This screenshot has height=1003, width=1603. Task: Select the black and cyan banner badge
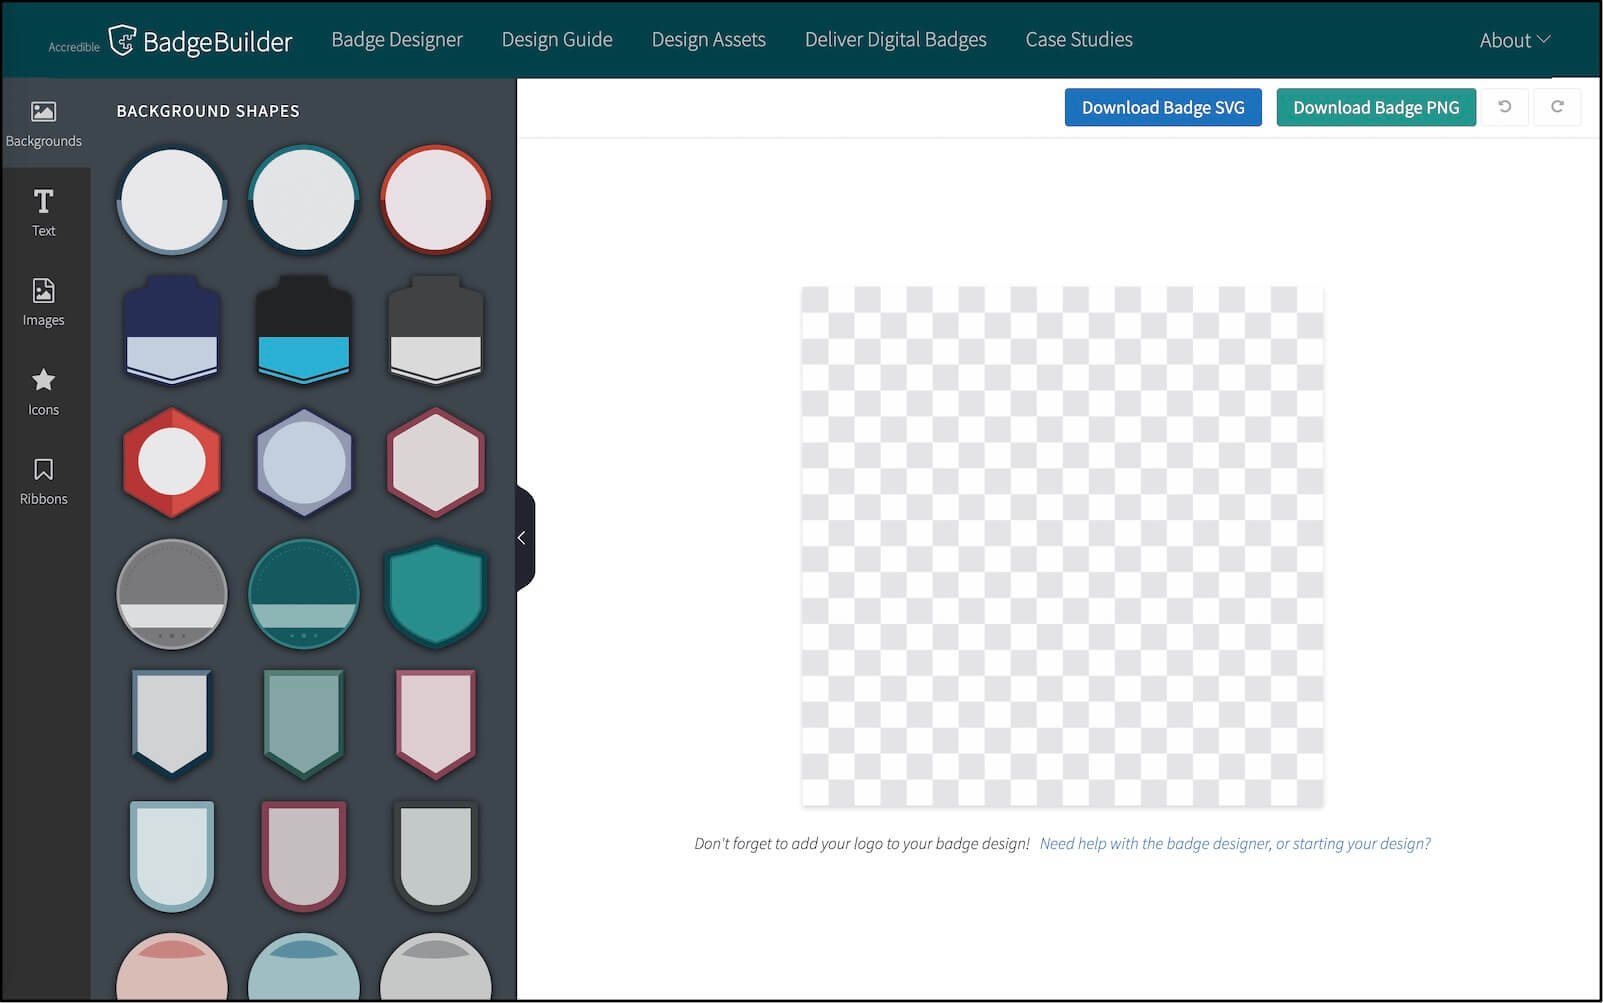click(304, 330)
